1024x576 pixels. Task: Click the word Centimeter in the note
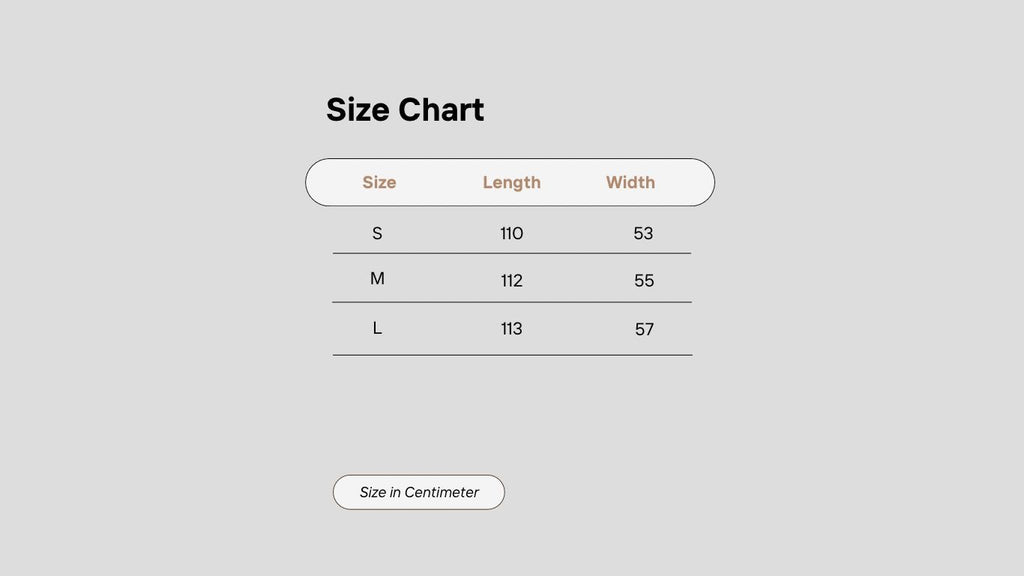pos(441,492)
